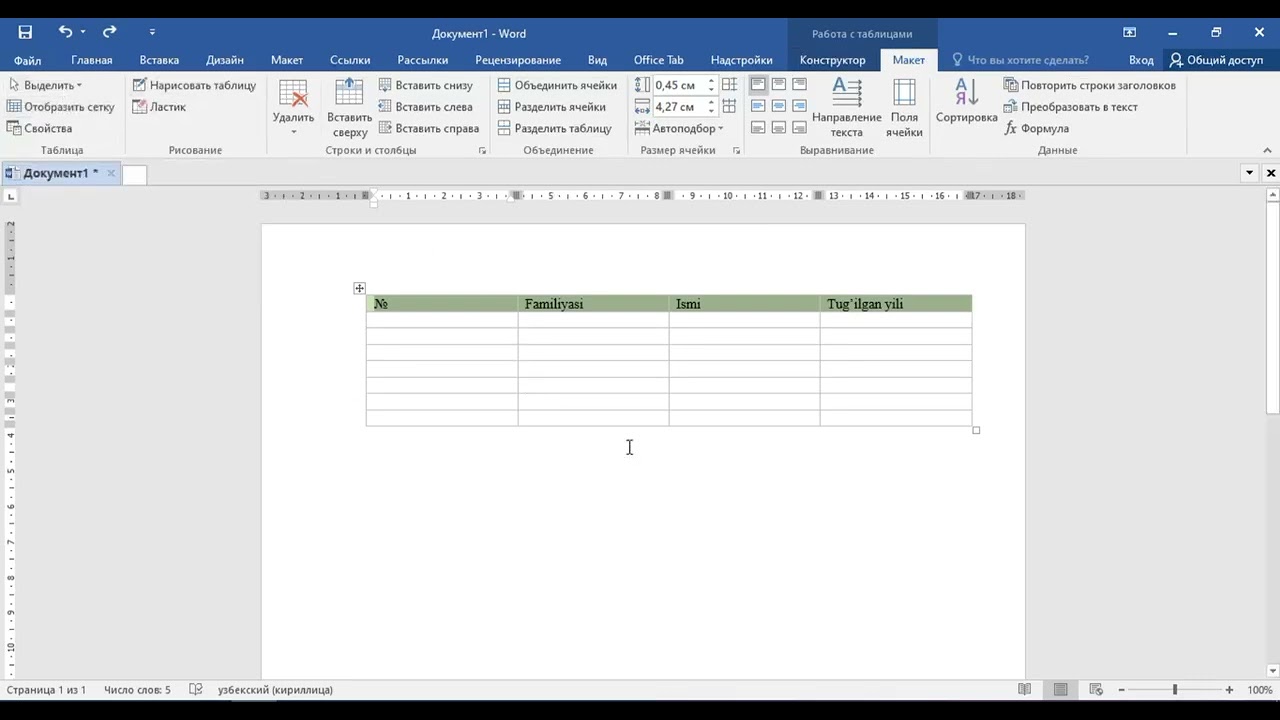Redo the last action
Image resolution: width=1280 pixels, height=720 pixels.
tap(109, 32)
